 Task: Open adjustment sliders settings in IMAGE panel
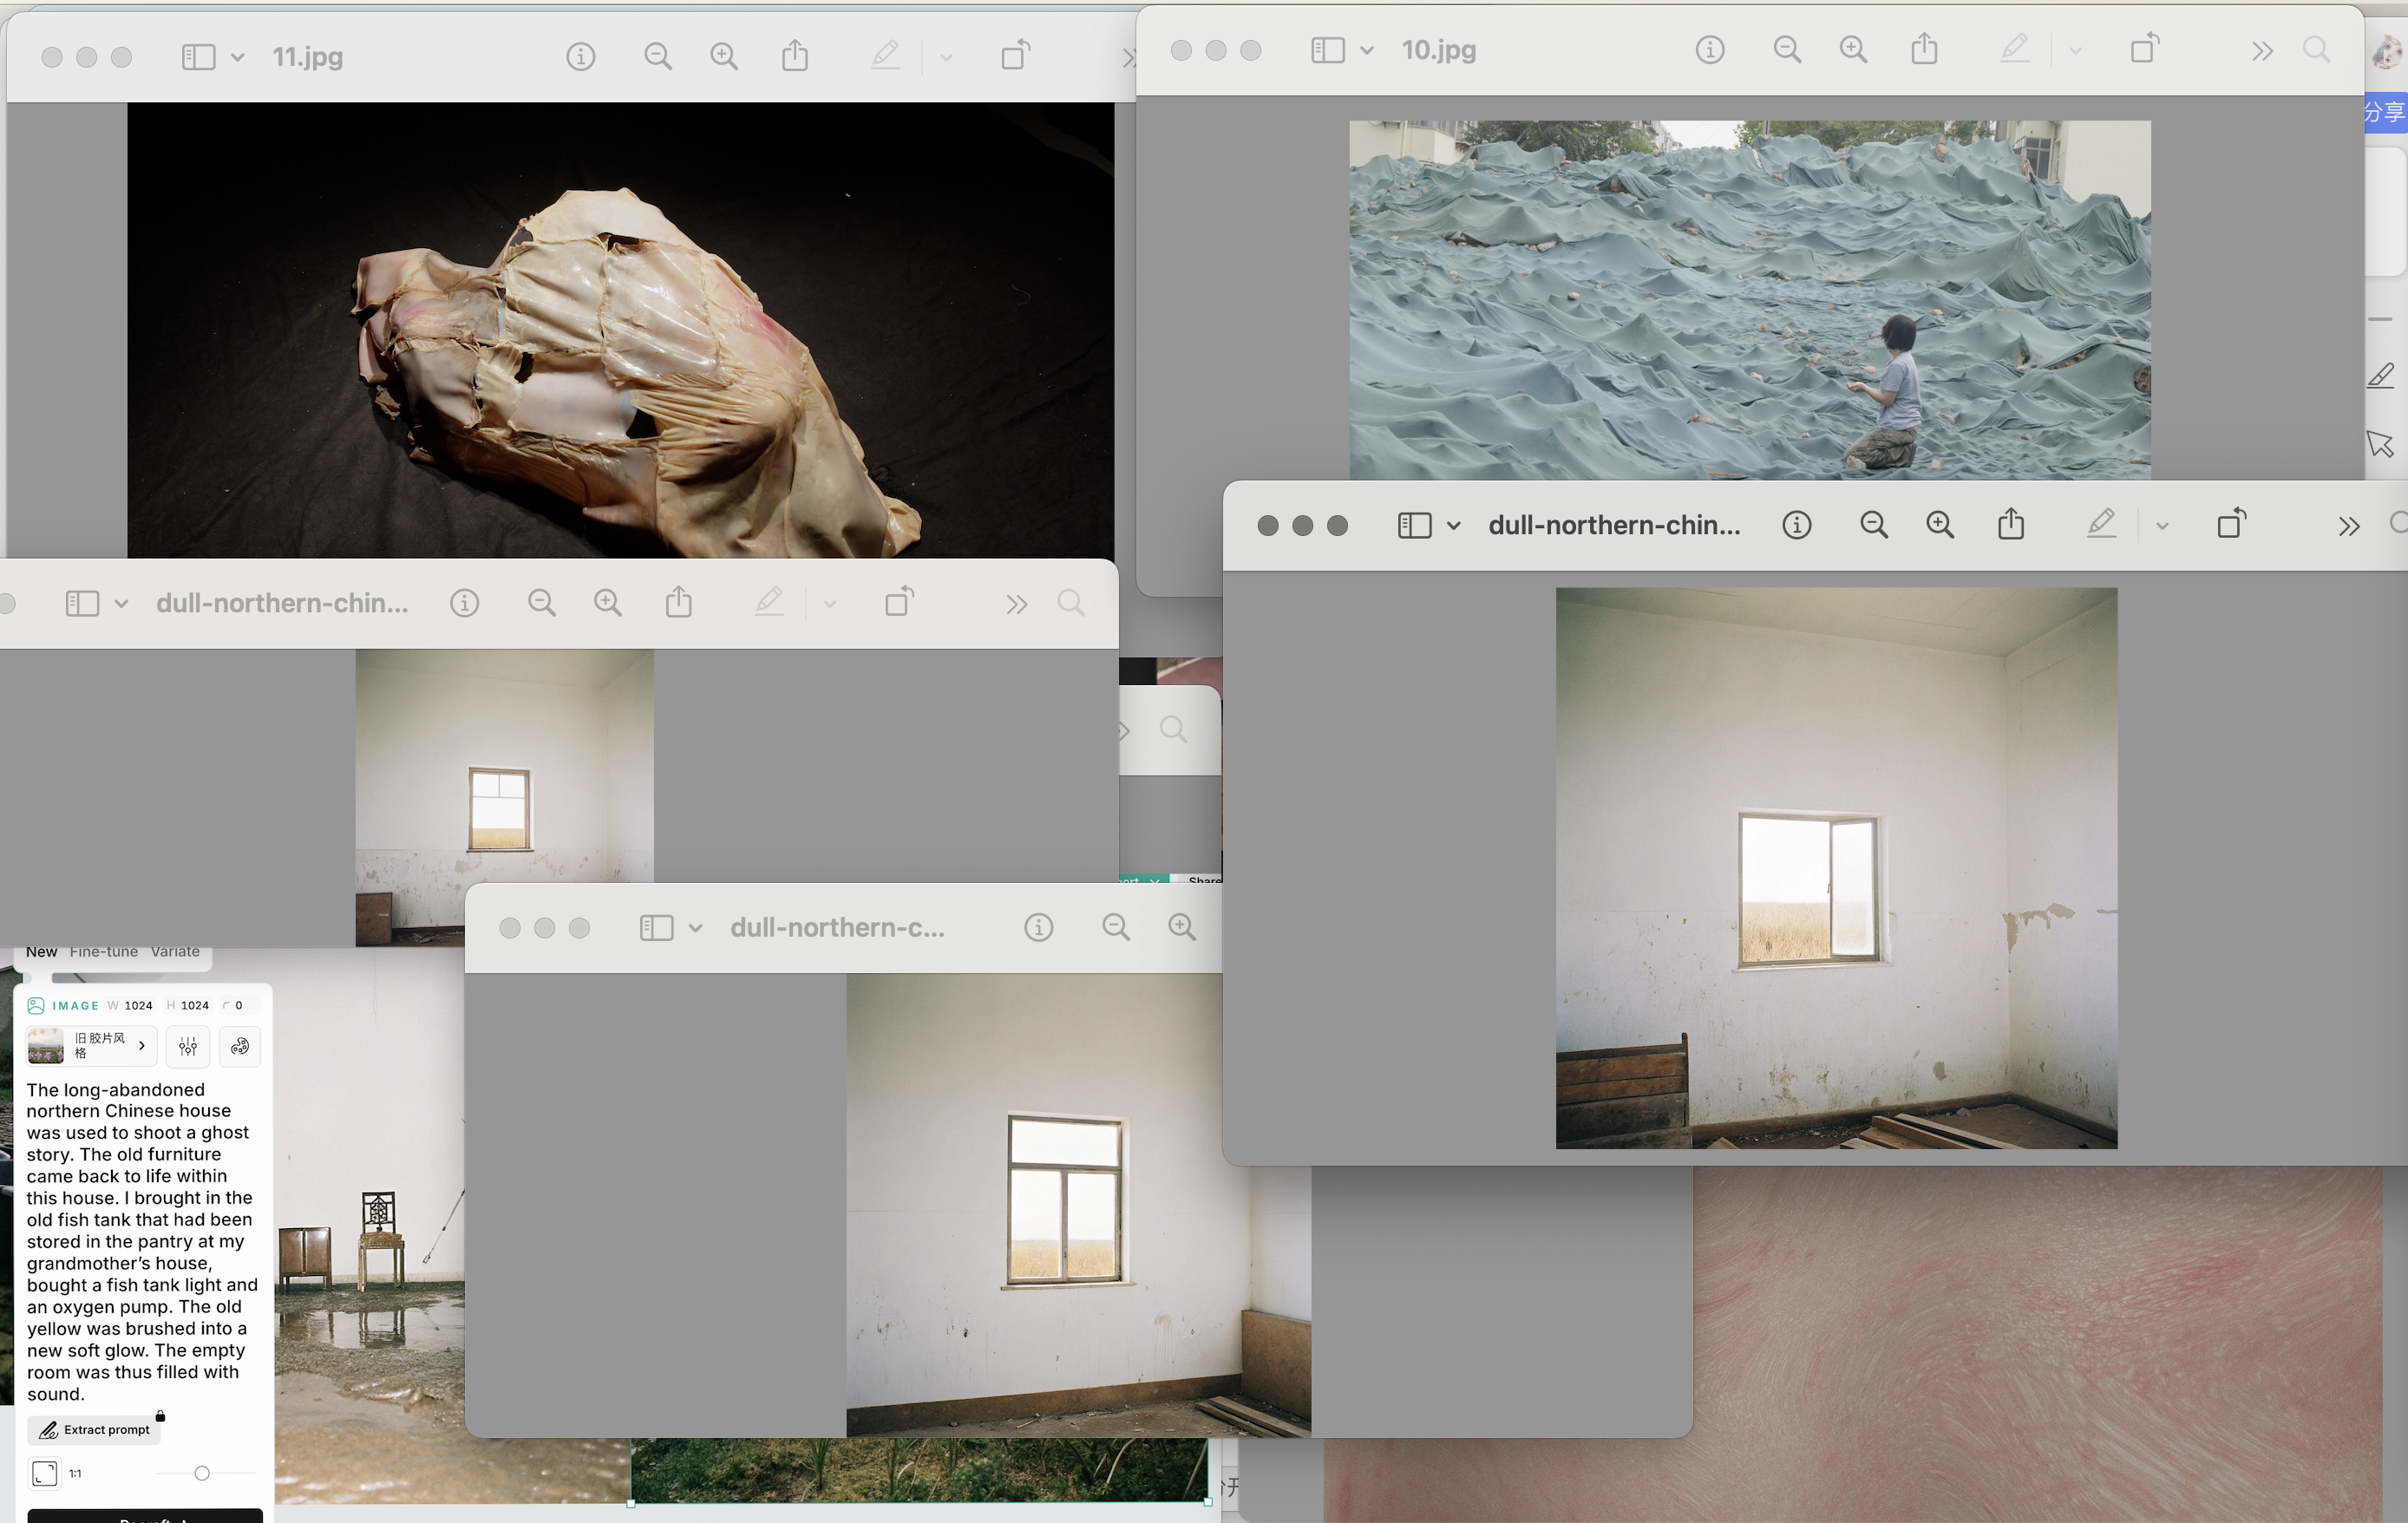pyautogui.click(x=188, y=1046)
